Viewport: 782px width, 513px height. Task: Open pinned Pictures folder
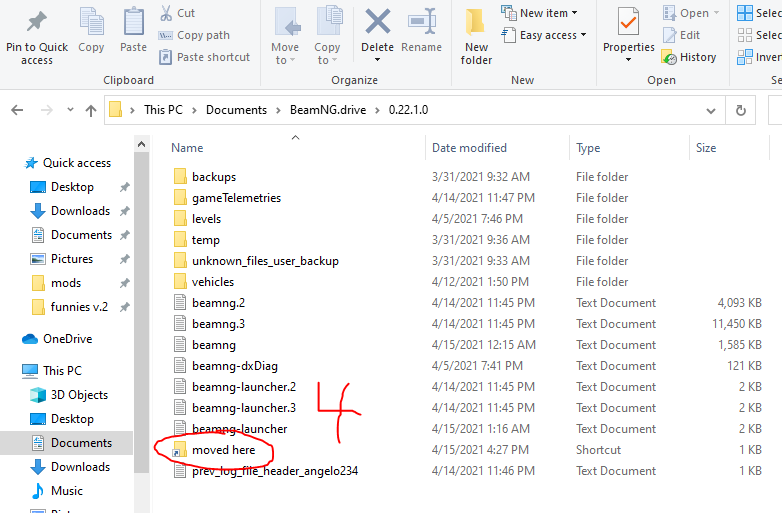pos(72,258)
